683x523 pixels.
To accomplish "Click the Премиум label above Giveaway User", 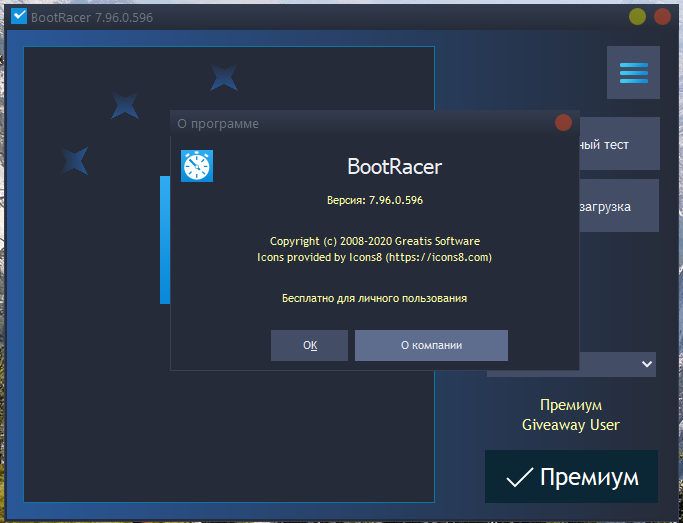I will pos(571,405).
